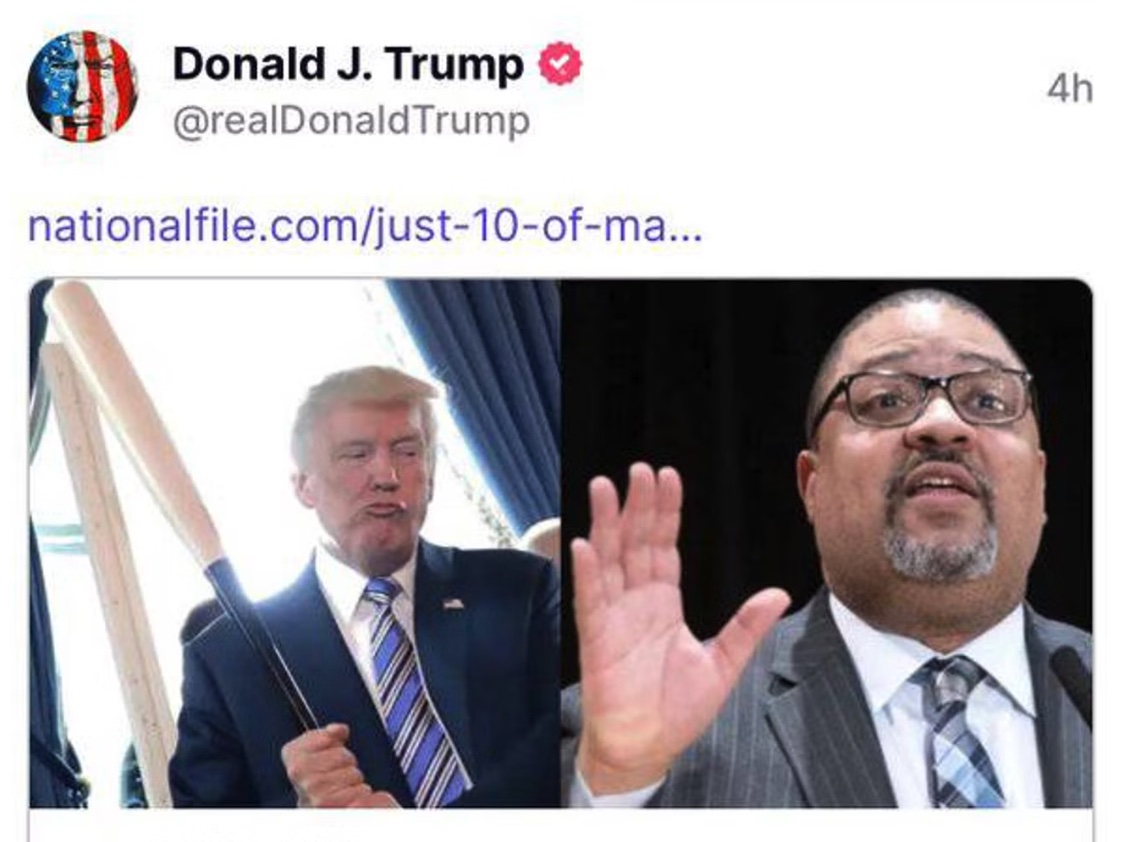Visit the @realDonaldTrump handle

pyautogui.click(x=351, y=121)
